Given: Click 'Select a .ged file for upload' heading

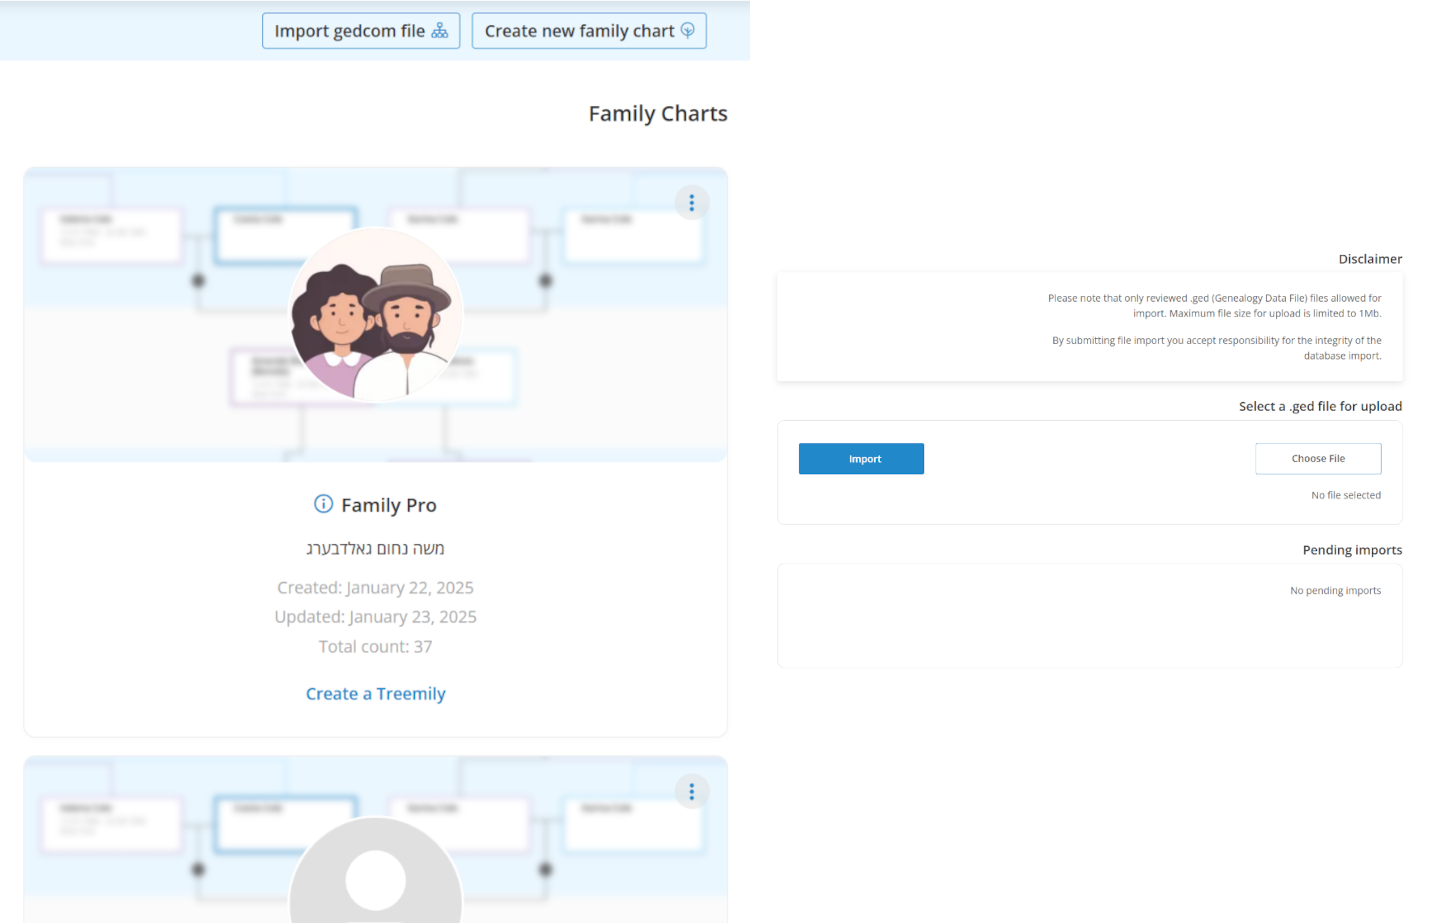Looking at the screenshot, I should point(1320,406).
